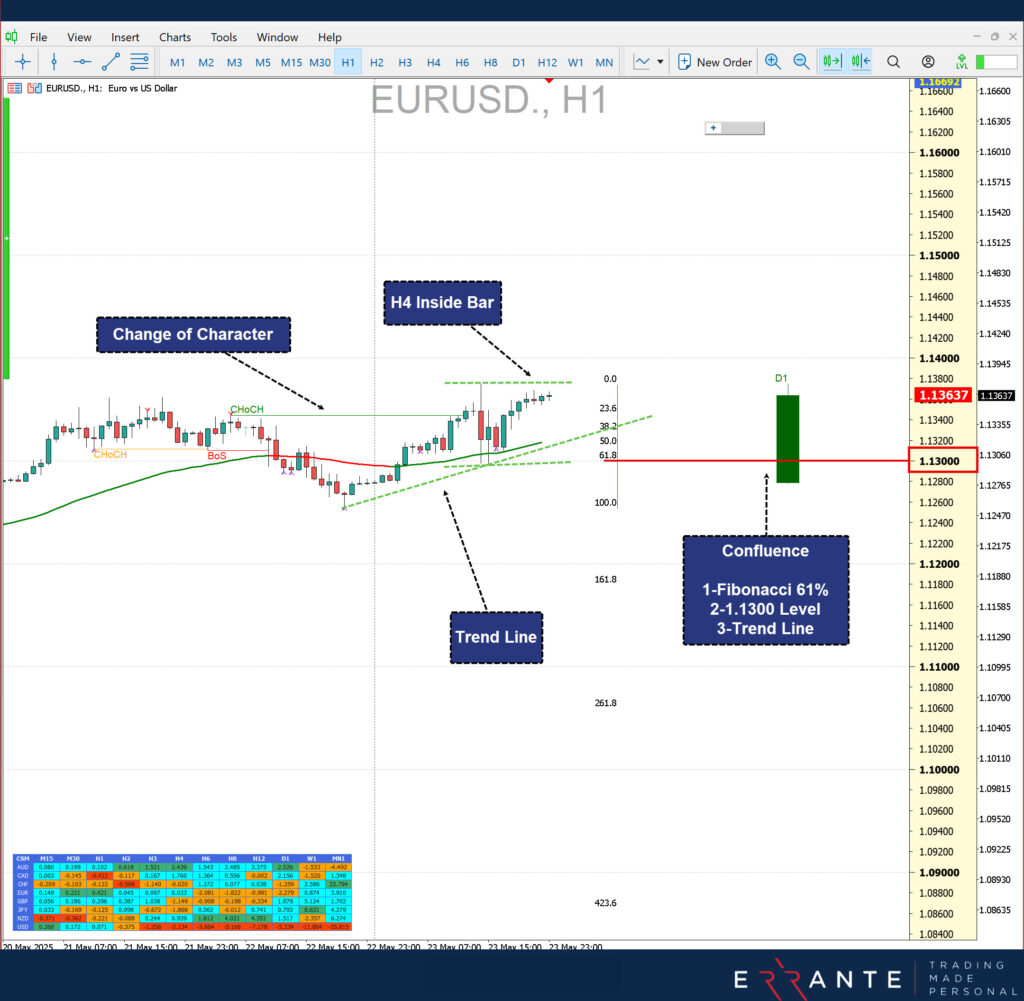Select the highlighted 1.13000 price on the scale
This screenshot has width=1024, height=1001.
tap(944, 460)
